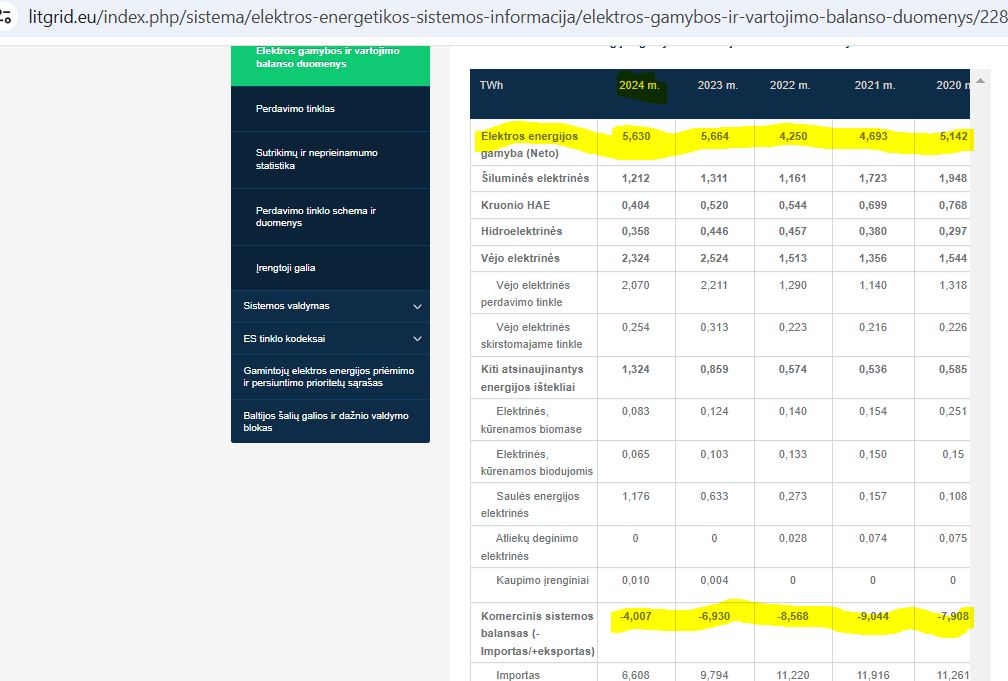Click value 4,693 in 2021 column
Image resolution: width=1008 pixels, height=681 pixels.
(x=873, y=136)
